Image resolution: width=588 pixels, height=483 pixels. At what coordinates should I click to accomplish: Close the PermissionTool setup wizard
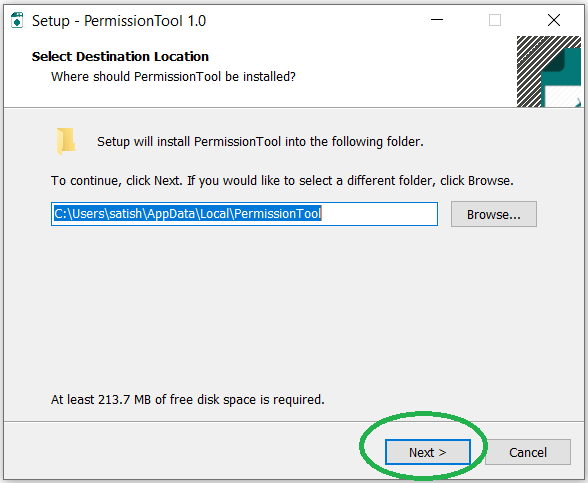(x=554, y=20)
